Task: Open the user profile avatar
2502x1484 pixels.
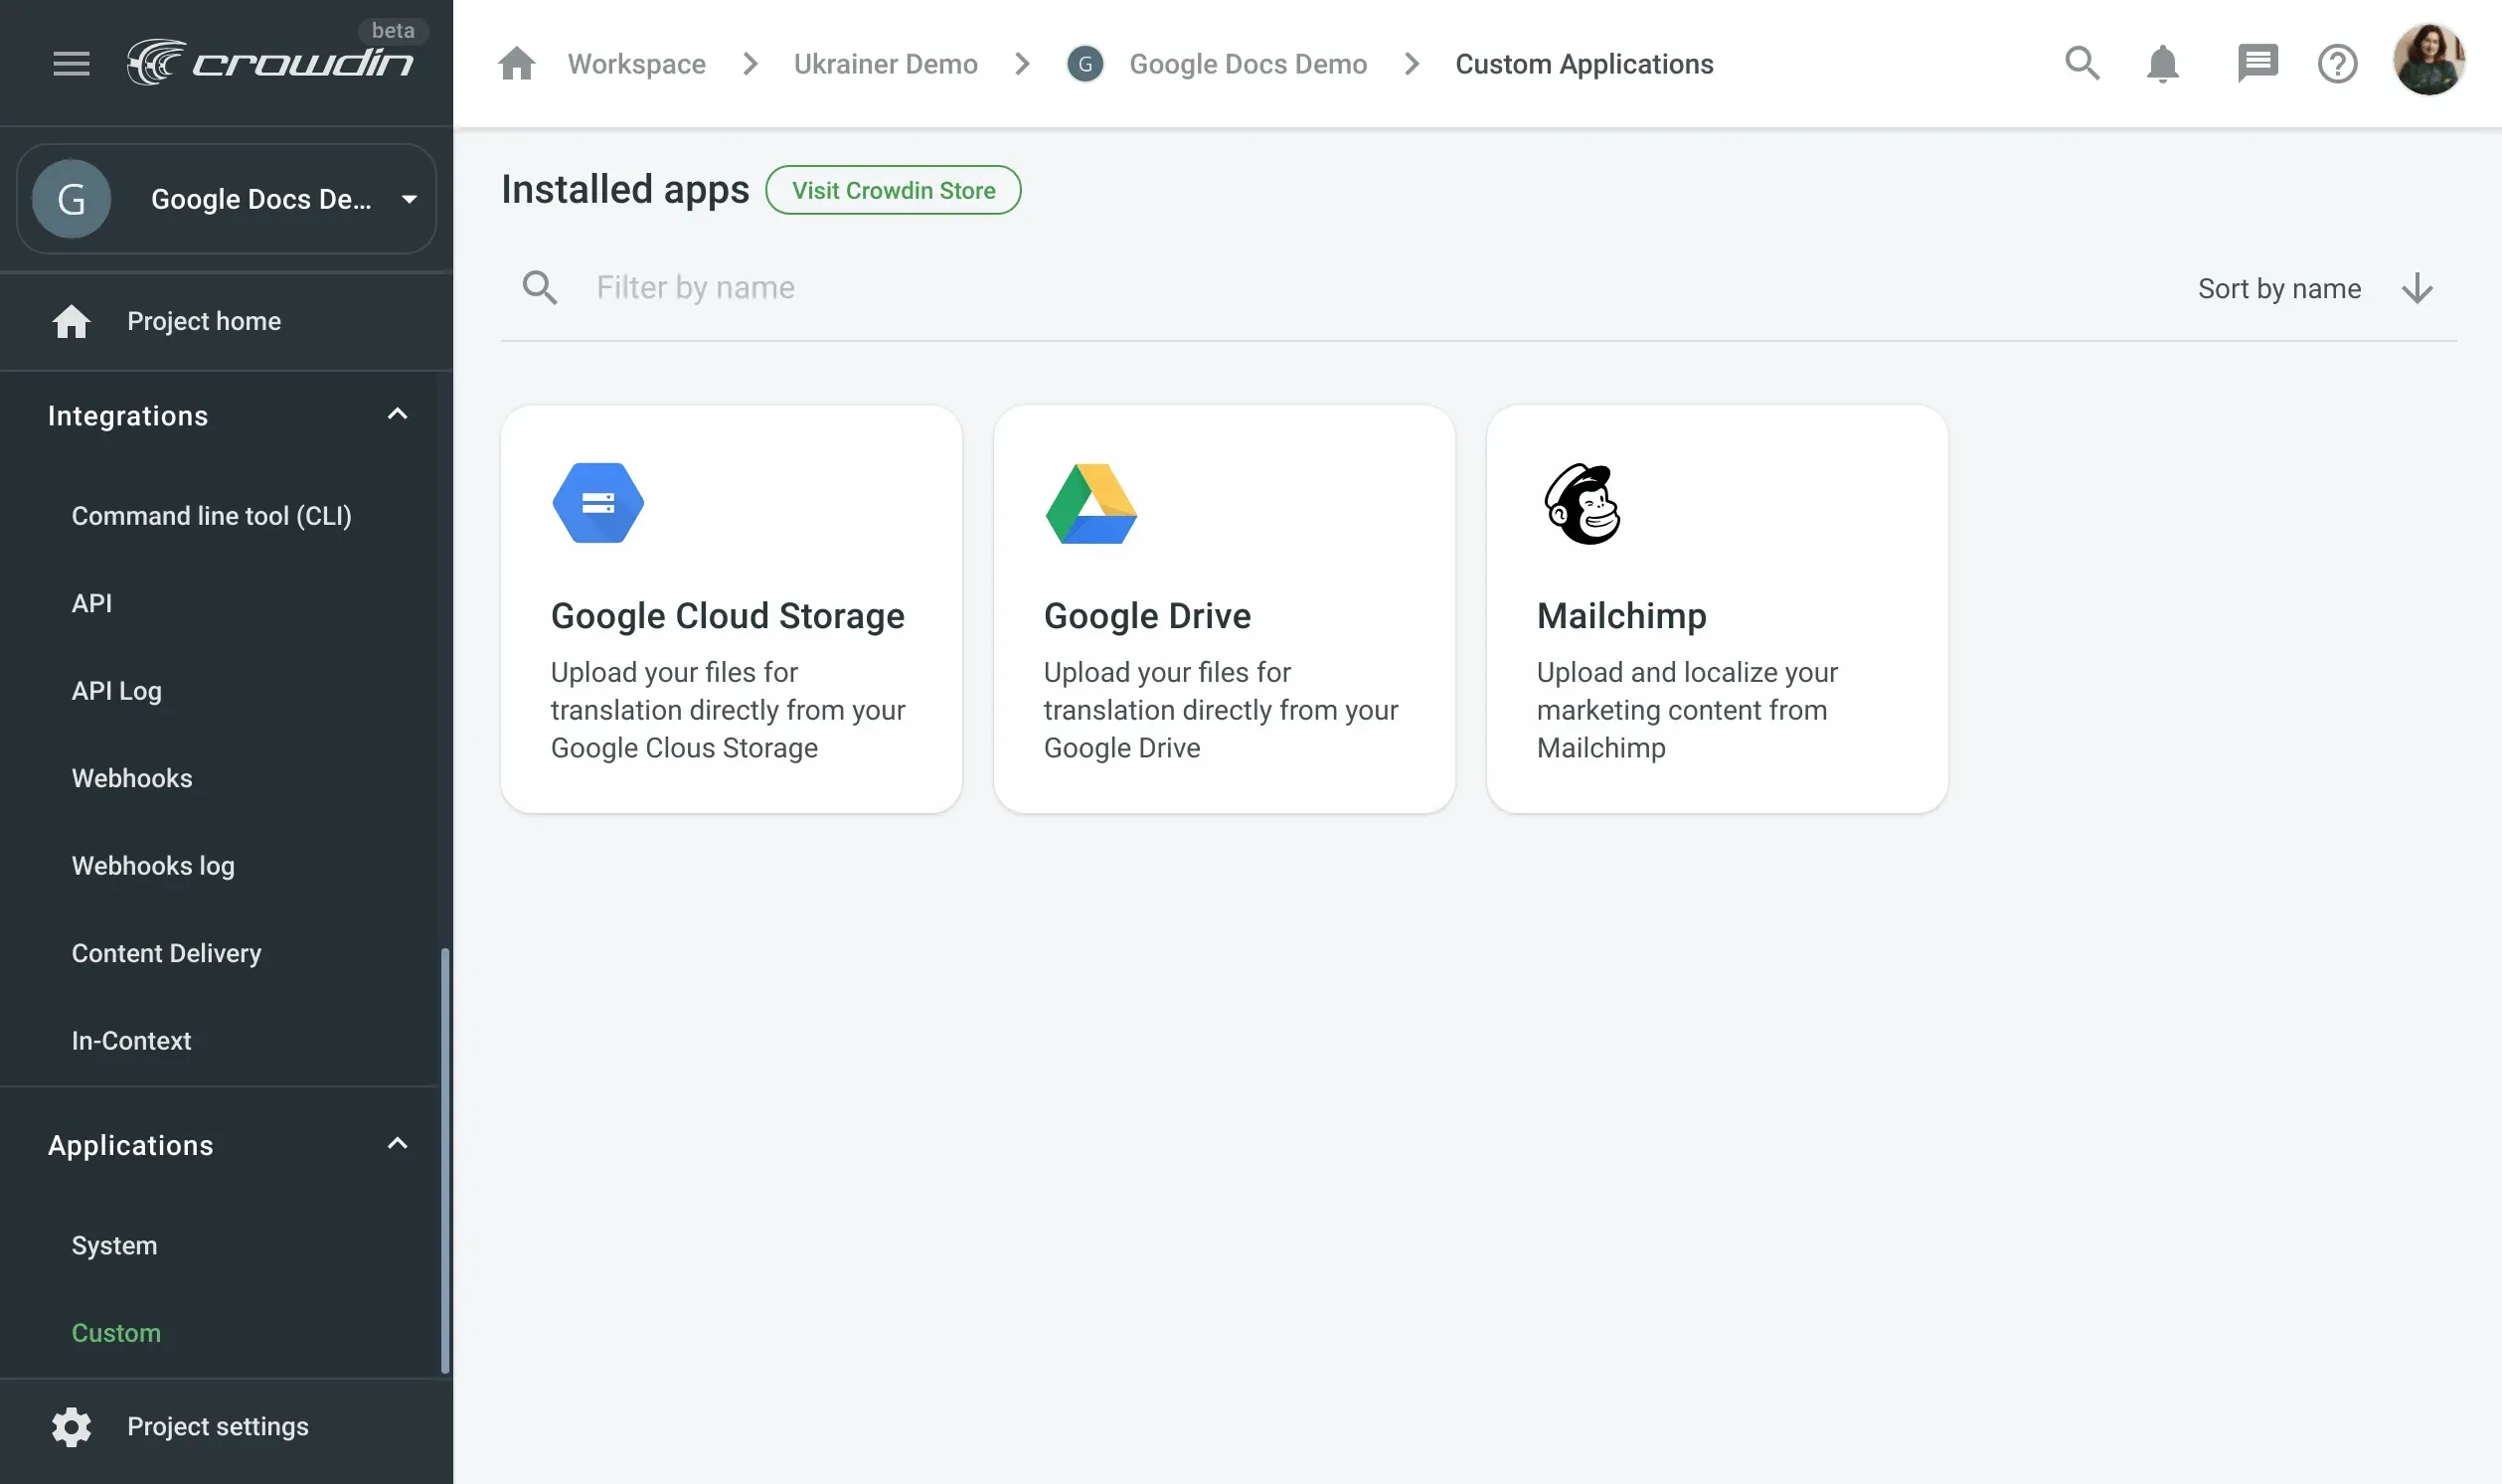Action: (2428, 60)
